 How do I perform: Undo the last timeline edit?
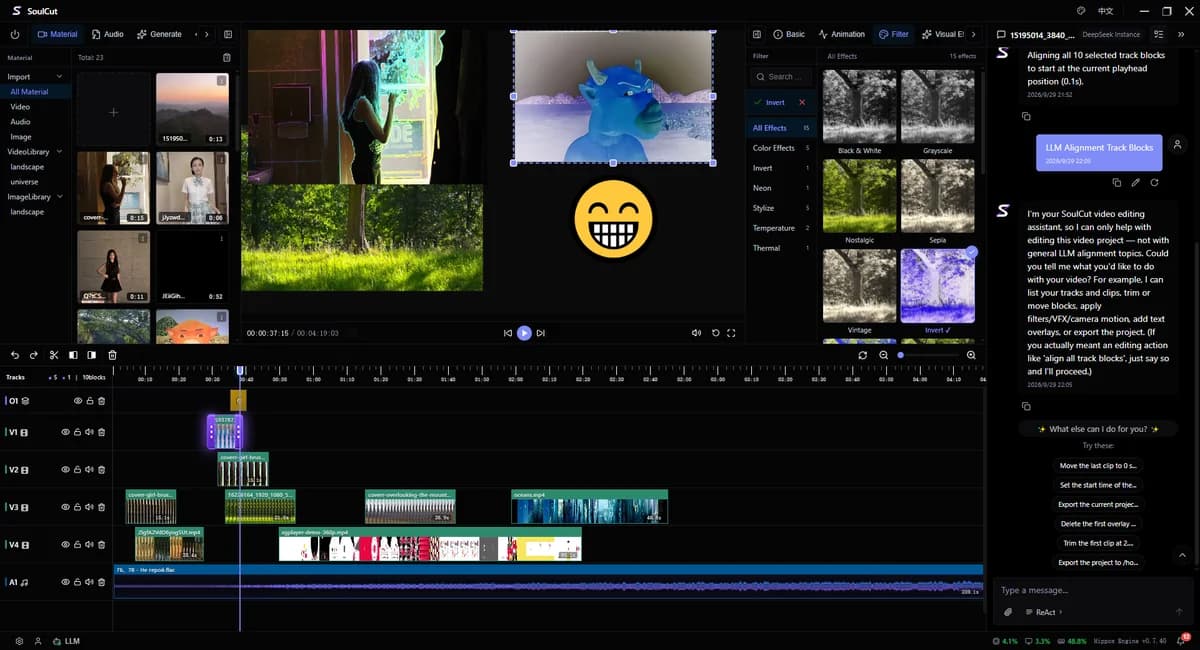click(x=15, y=355)
